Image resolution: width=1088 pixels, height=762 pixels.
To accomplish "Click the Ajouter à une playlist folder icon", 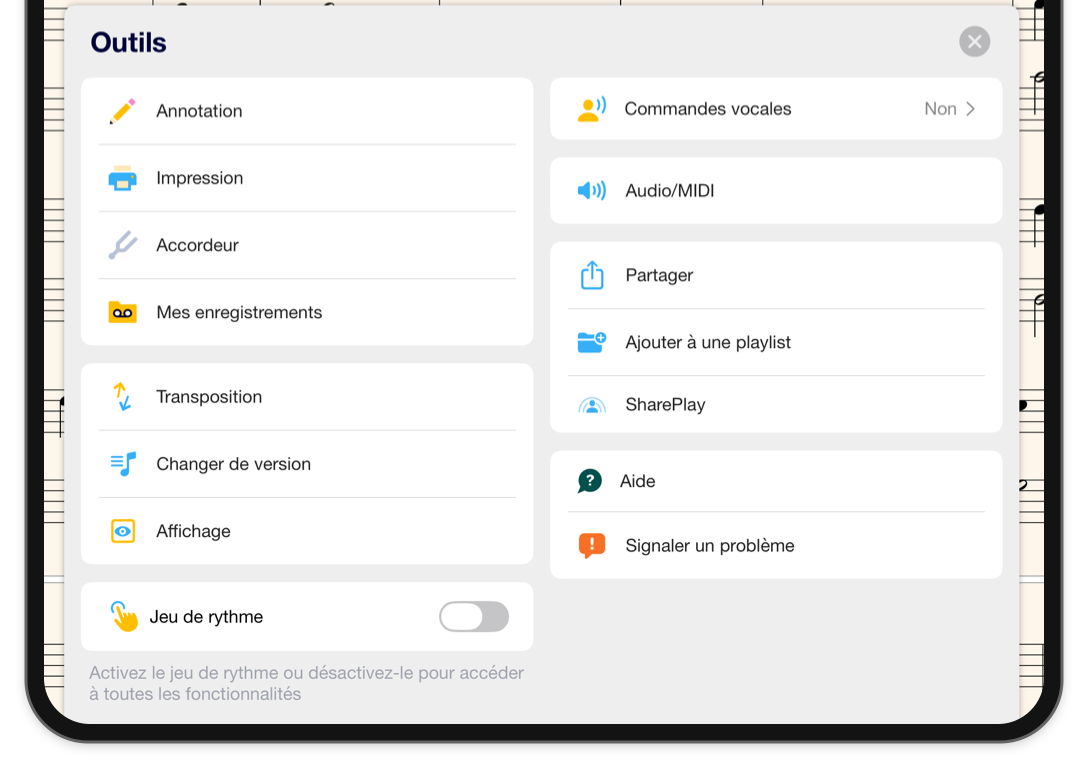I will (x=592, y=342).
